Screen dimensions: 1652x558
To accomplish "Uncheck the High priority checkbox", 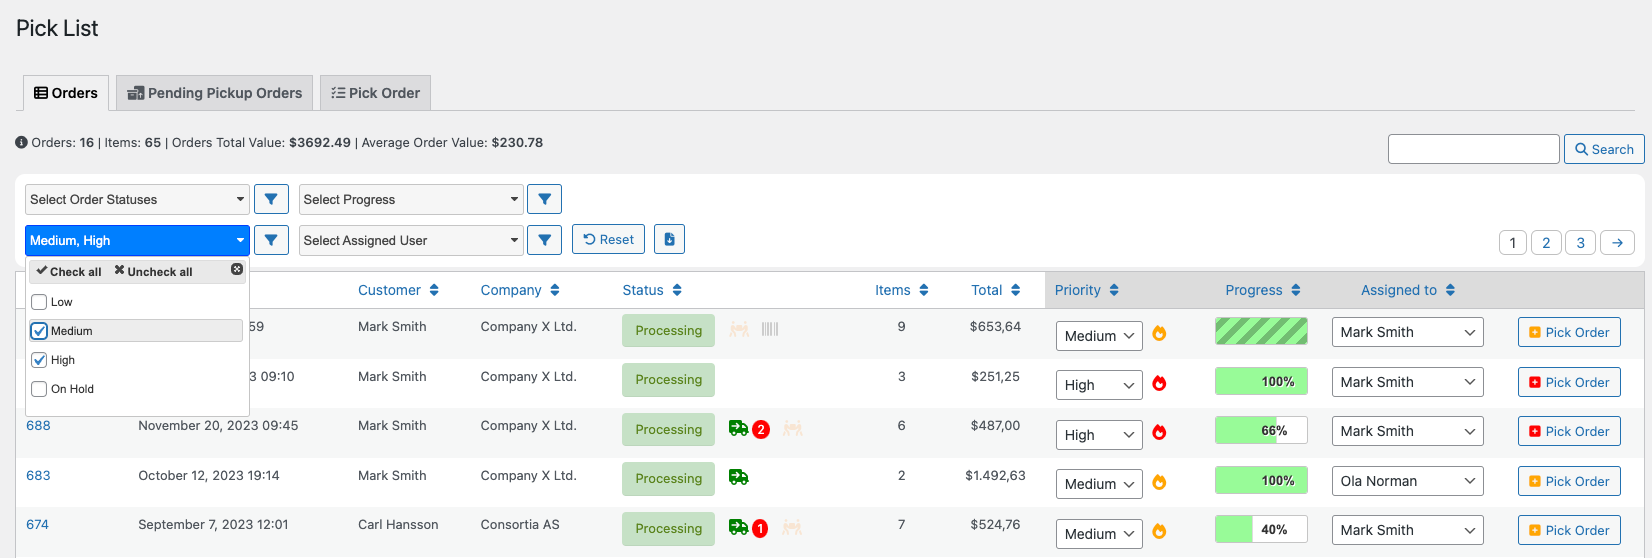I will tap(39, 360).
